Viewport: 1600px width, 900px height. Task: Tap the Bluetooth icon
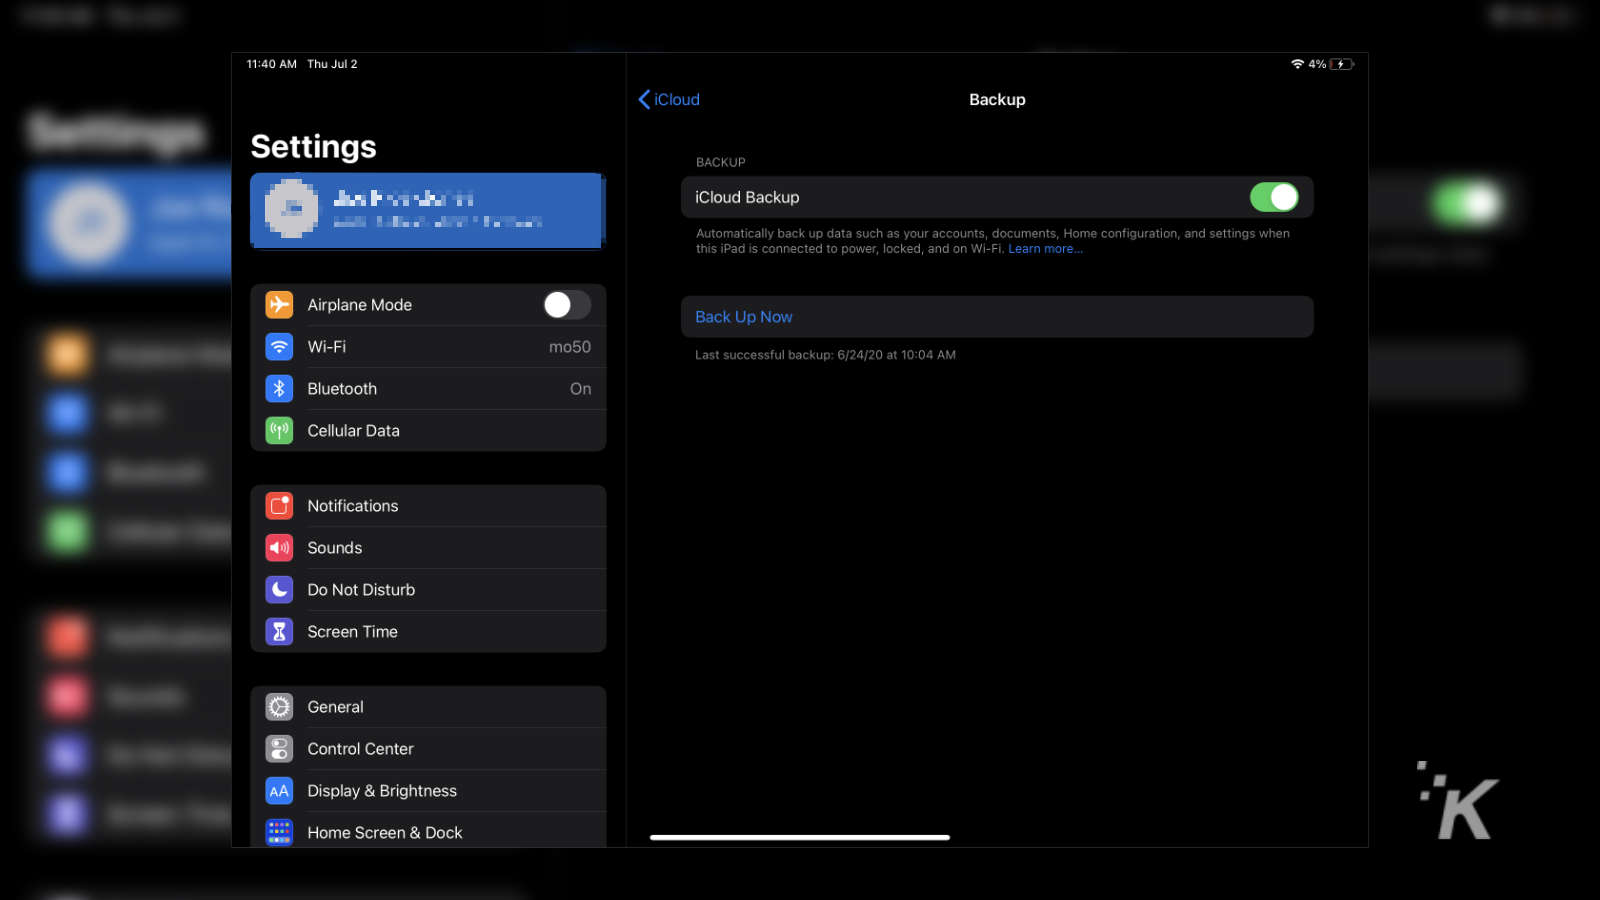coord(279,388)
